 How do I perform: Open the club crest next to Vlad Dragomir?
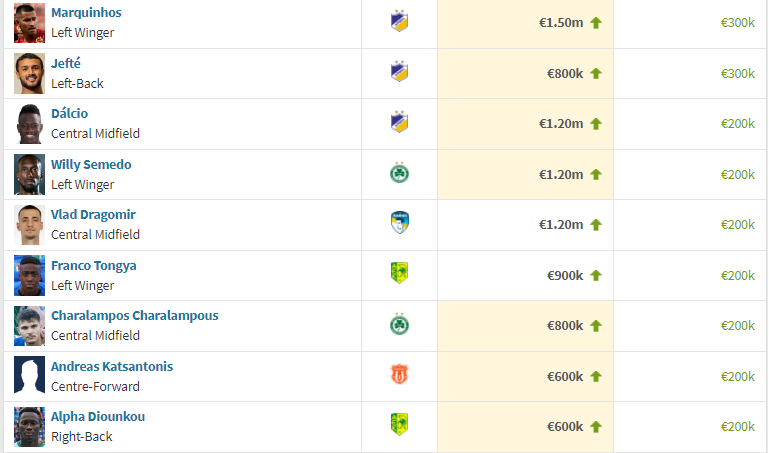click(x=399, y=224)
